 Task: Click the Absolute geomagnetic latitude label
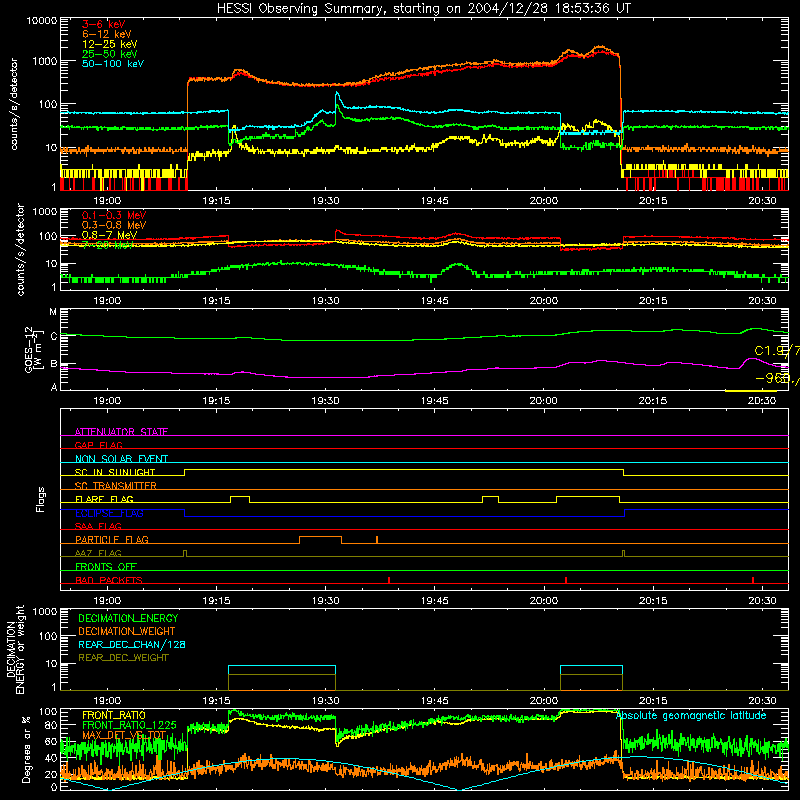[691, 715]
